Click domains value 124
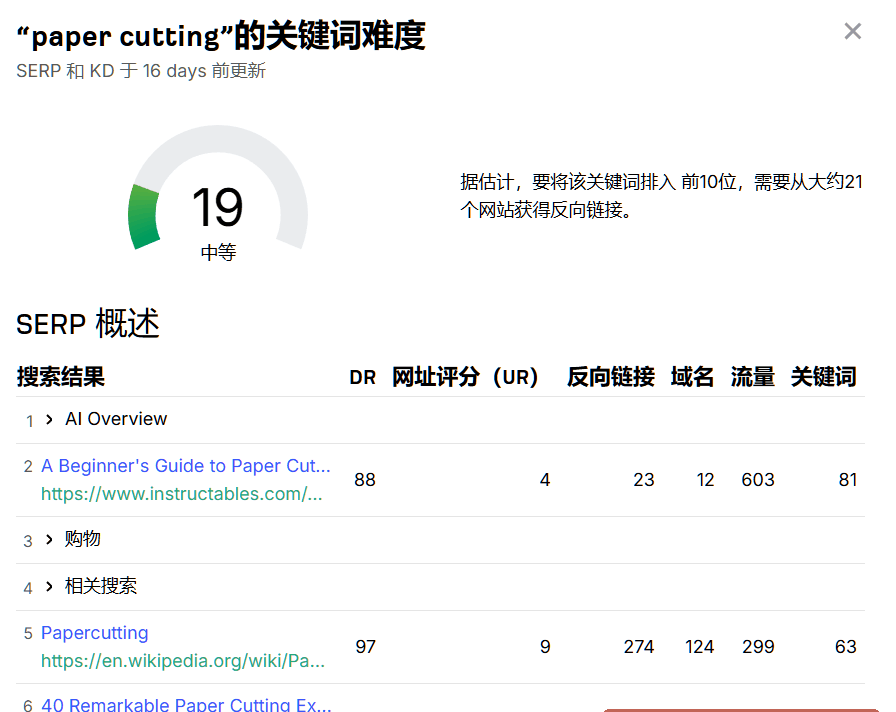The height and width of the screenshot is (712, 896). pos(699,647)
